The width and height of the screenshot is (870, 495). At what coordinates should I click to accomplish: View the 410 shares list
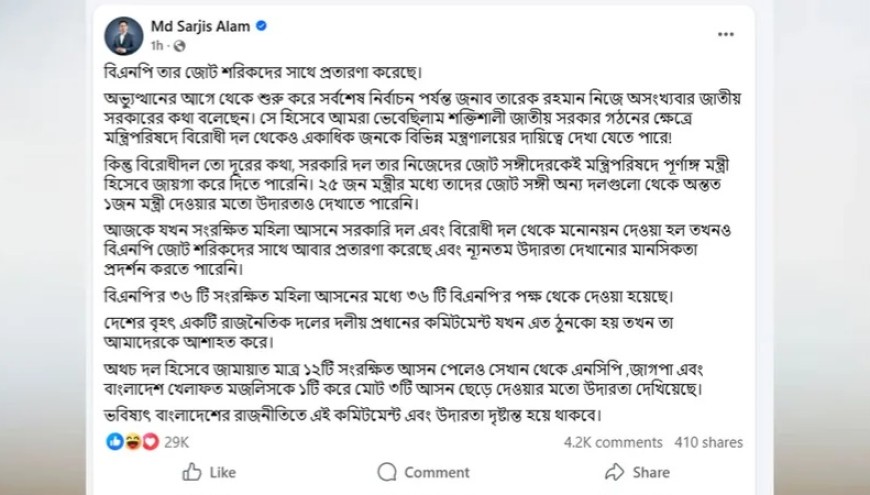(709, 441)
